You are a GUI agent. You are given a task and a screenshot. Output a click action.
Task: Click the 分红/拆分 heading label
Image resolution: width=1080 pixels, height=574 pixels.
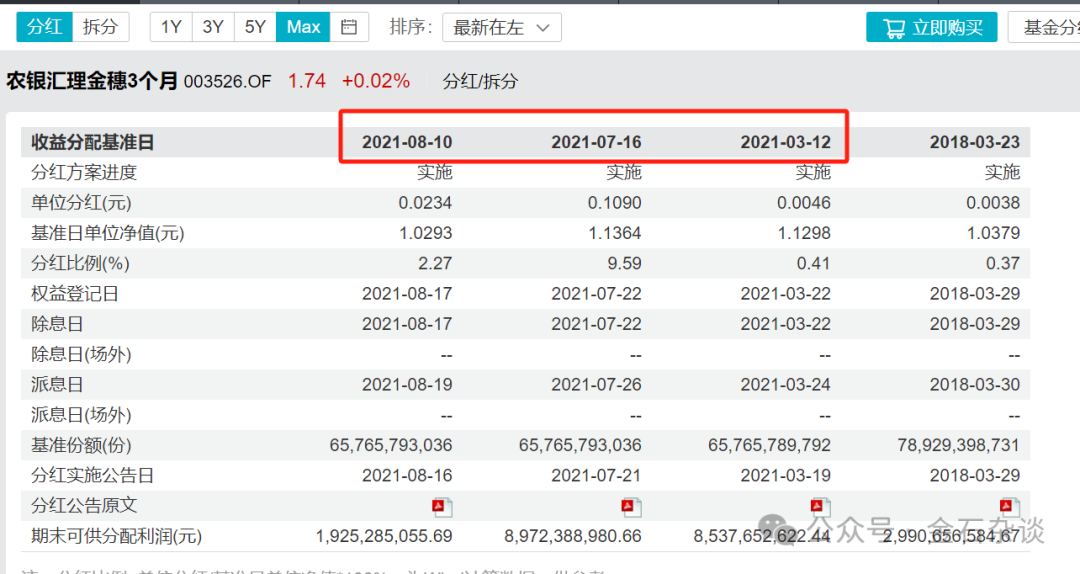[x=480, y=82]
